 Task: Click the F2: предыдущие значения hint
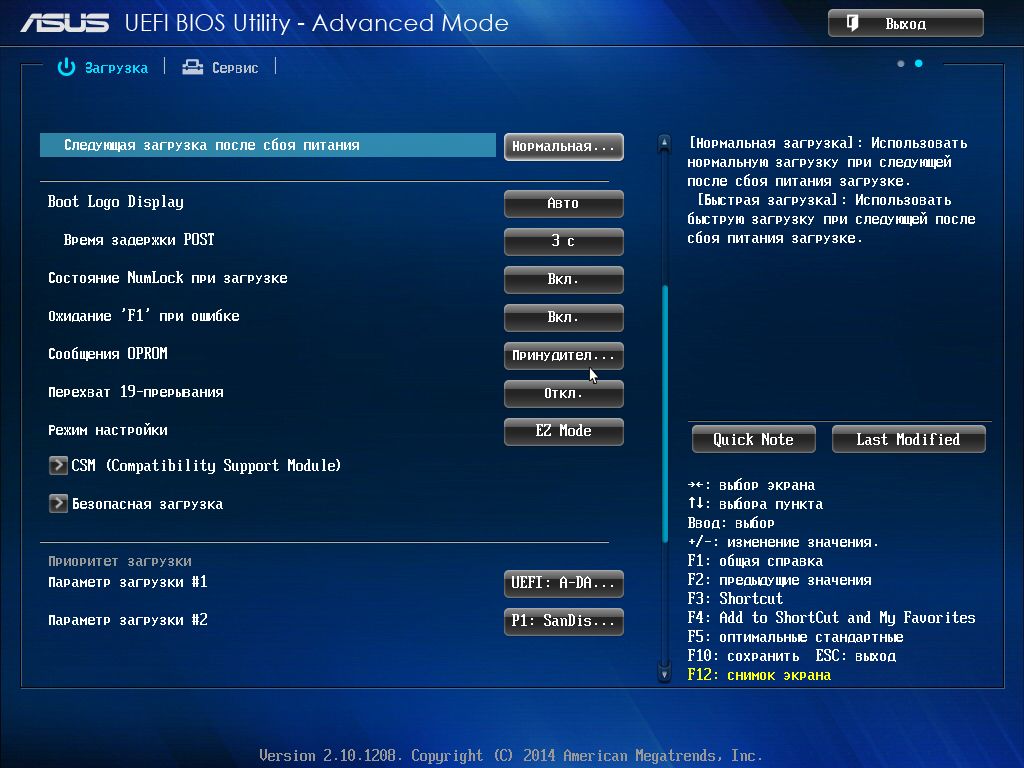tap(779, 580)
